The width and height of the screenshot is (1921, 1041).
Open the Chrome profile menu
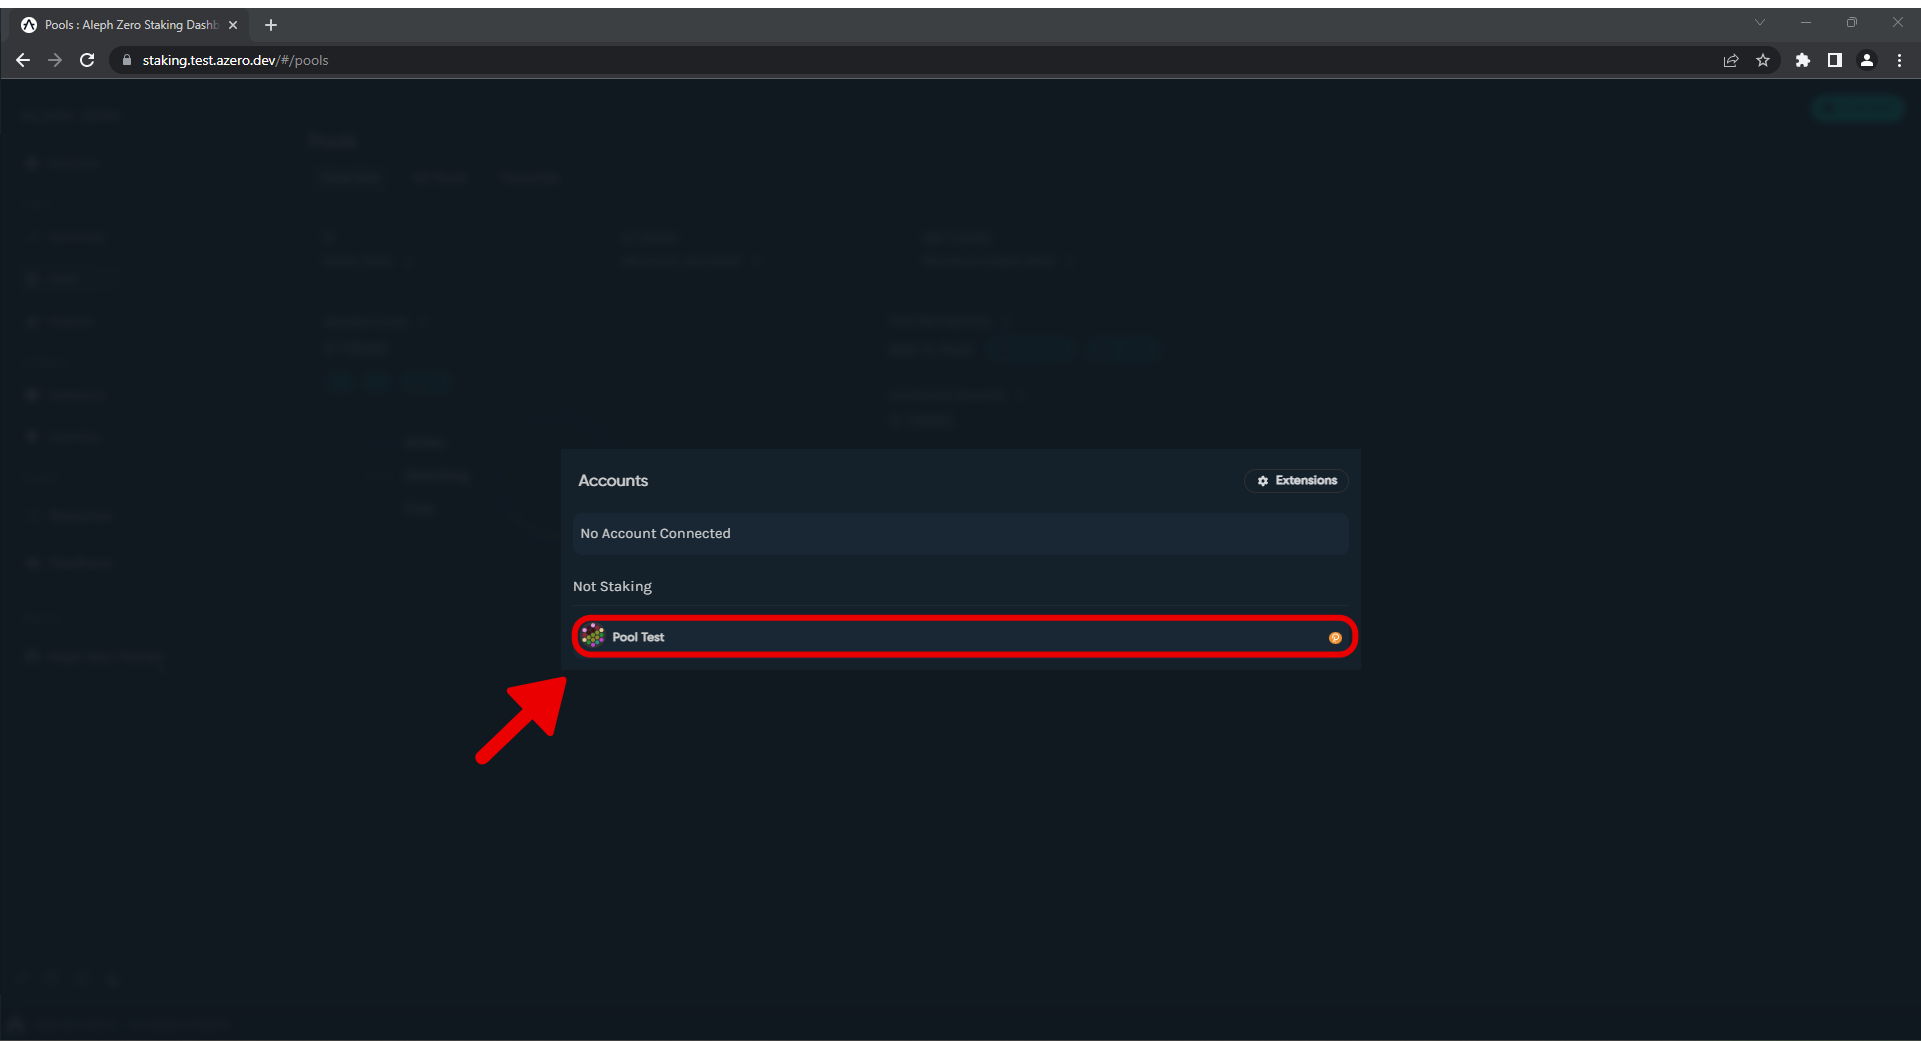[x=1866, y=60]
